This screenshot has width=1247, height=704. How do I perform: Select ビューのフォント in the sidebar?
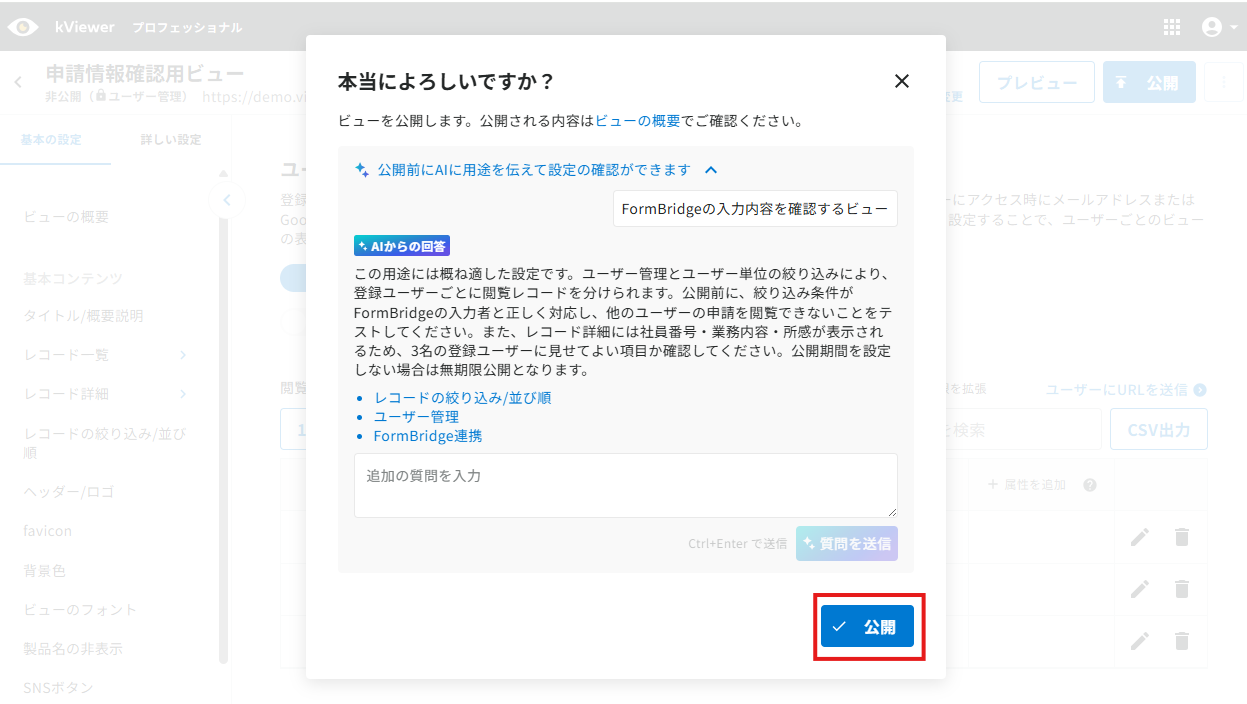[80, 609]
